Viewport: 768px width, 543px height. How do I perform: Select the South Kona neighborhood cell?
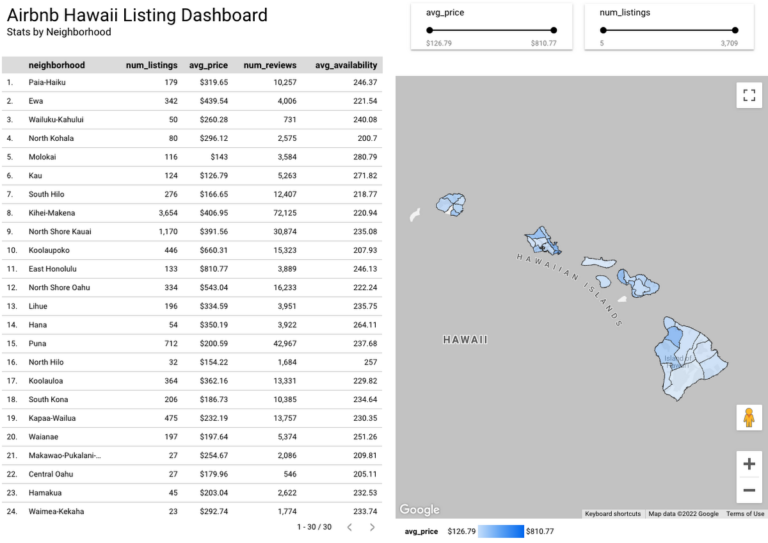click(x=48, y=399)
